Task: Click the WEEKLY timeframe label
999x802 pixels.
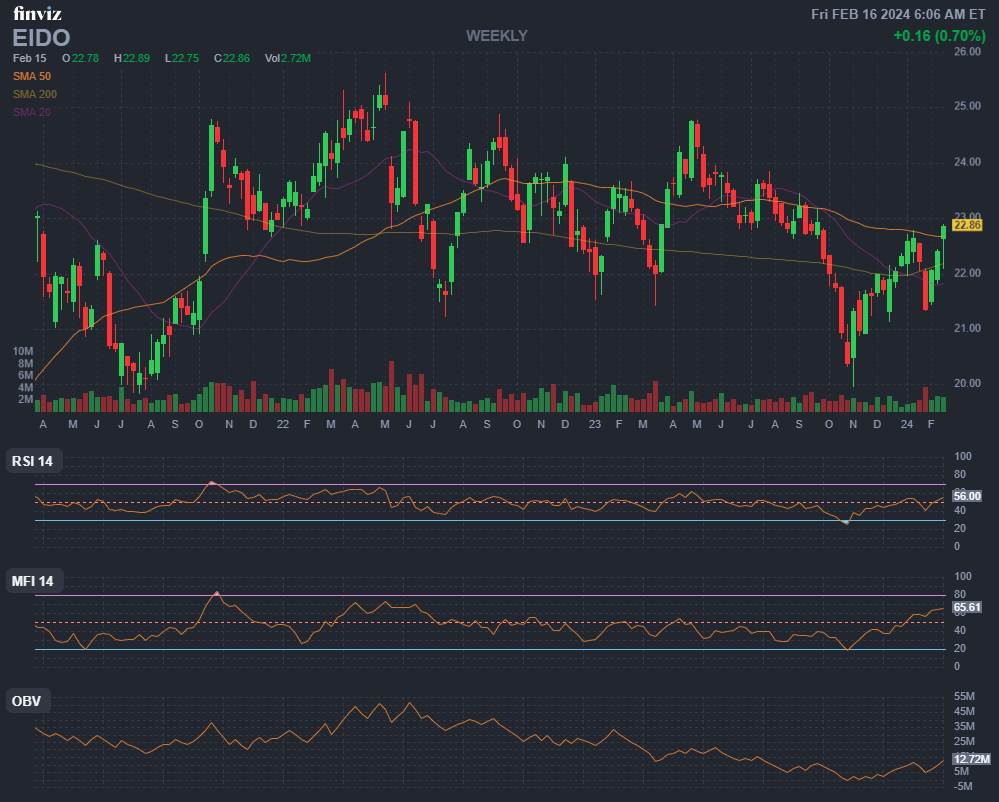Action: coord(496,36)
